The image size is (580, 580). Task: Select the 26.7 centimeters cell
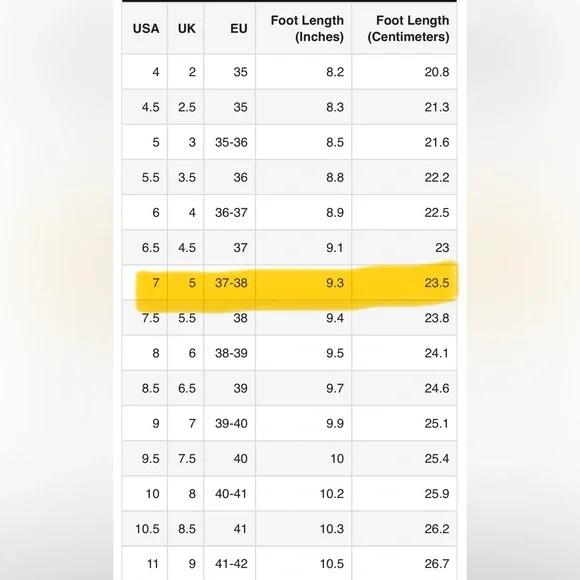(437, 564)
